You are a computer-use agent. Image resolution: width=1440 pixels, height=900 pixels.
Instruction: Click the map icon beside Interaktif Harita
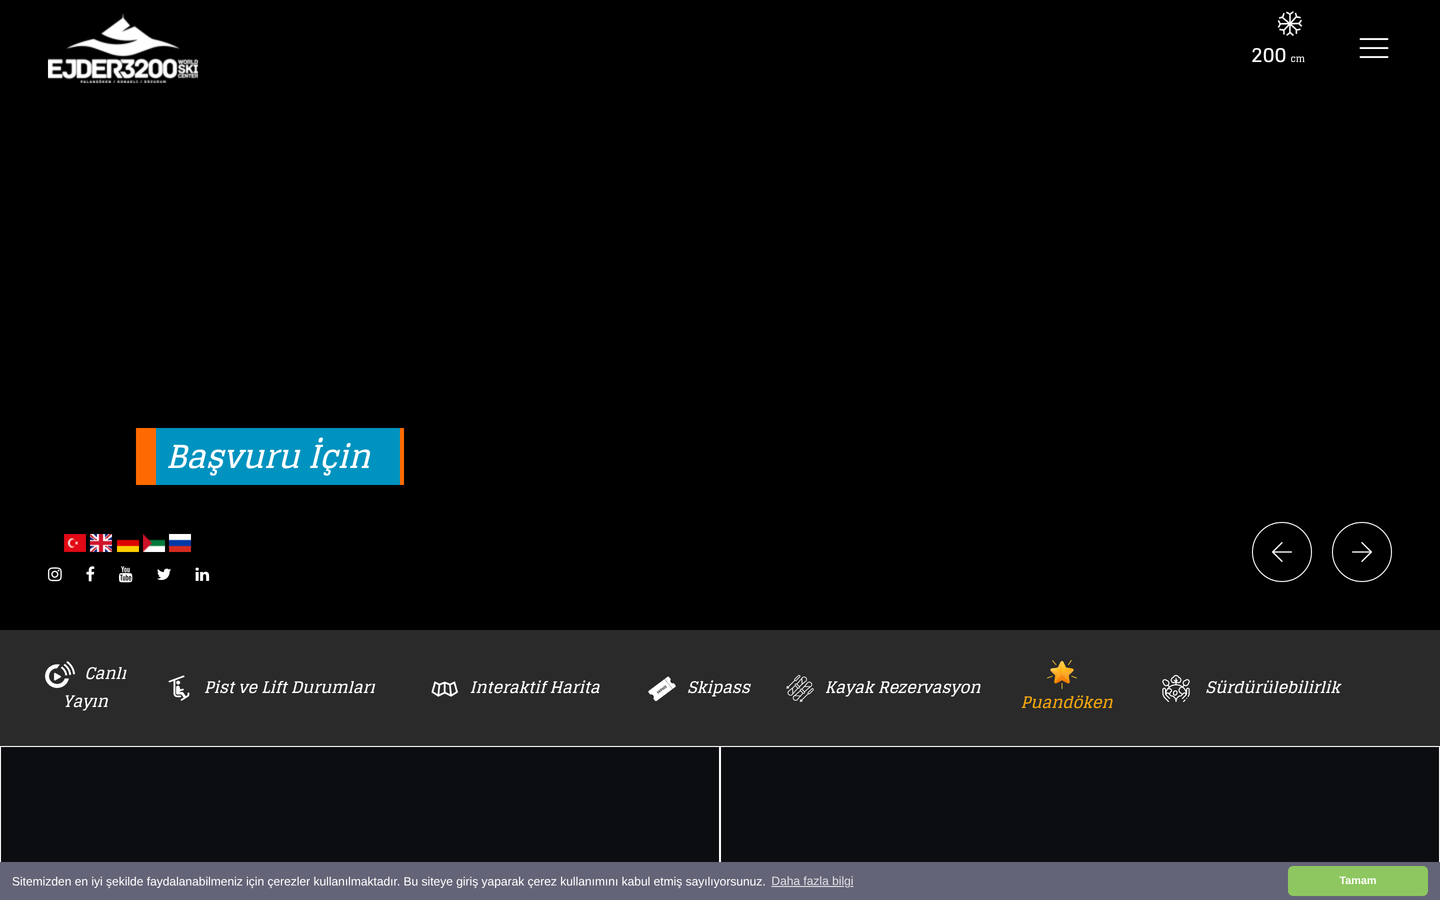(445, 689)
